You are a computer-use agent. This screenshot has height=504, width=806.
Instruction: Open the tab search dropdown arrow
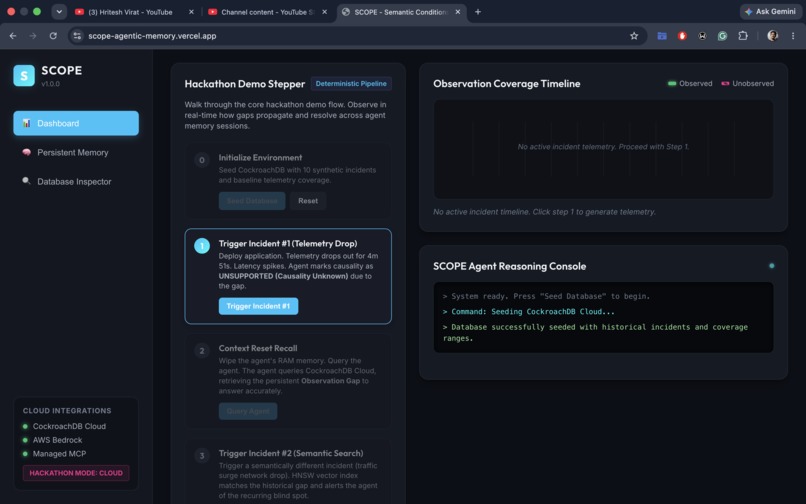click(x=59, y=12)
